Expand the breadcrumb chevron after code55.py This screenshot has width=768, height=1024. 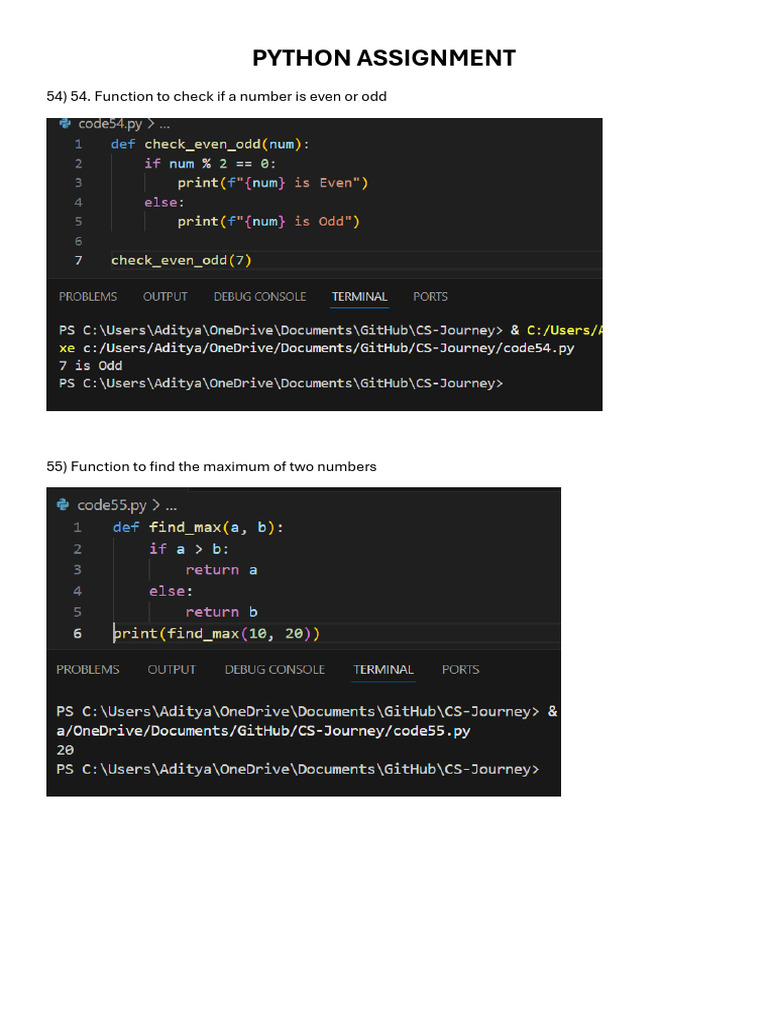tap(155, 505)
